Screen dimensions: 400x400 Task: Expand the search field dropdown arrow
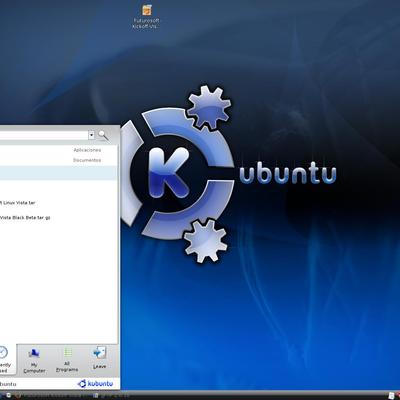[x=91, y=135]
